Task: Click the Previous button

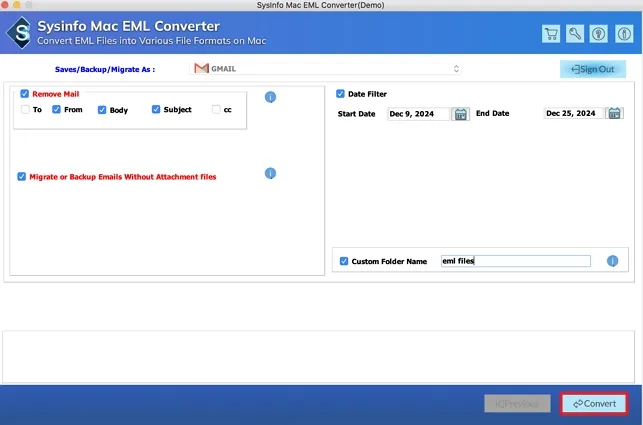Action: point(517,403)
